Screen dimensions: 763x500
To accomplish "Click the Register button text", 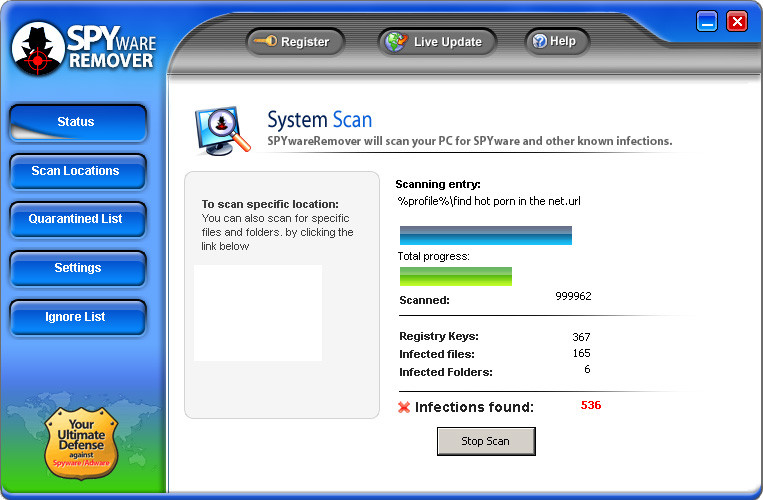I will 305,42.
